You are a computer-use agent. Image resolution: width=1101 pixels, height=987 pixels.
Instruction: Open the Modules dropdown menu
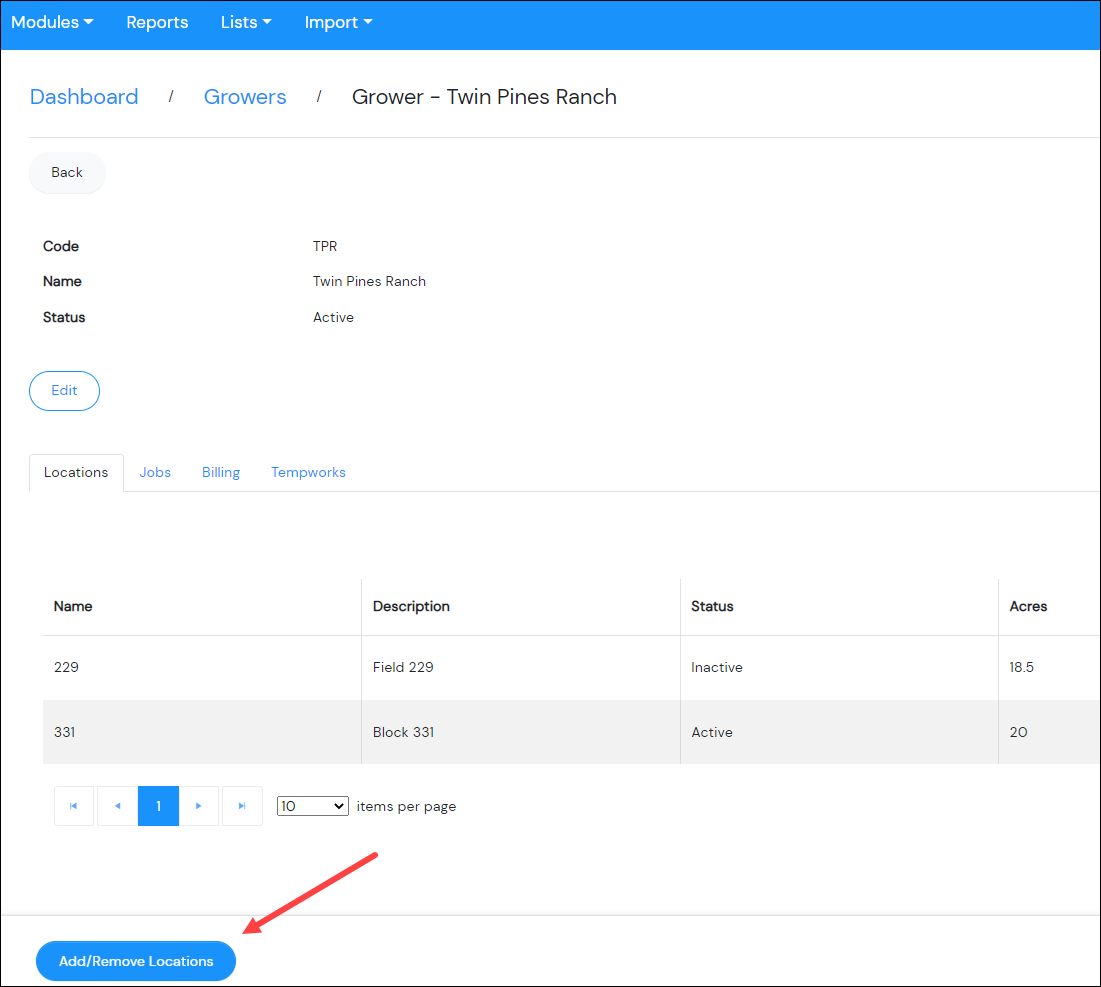click(52, 22)
